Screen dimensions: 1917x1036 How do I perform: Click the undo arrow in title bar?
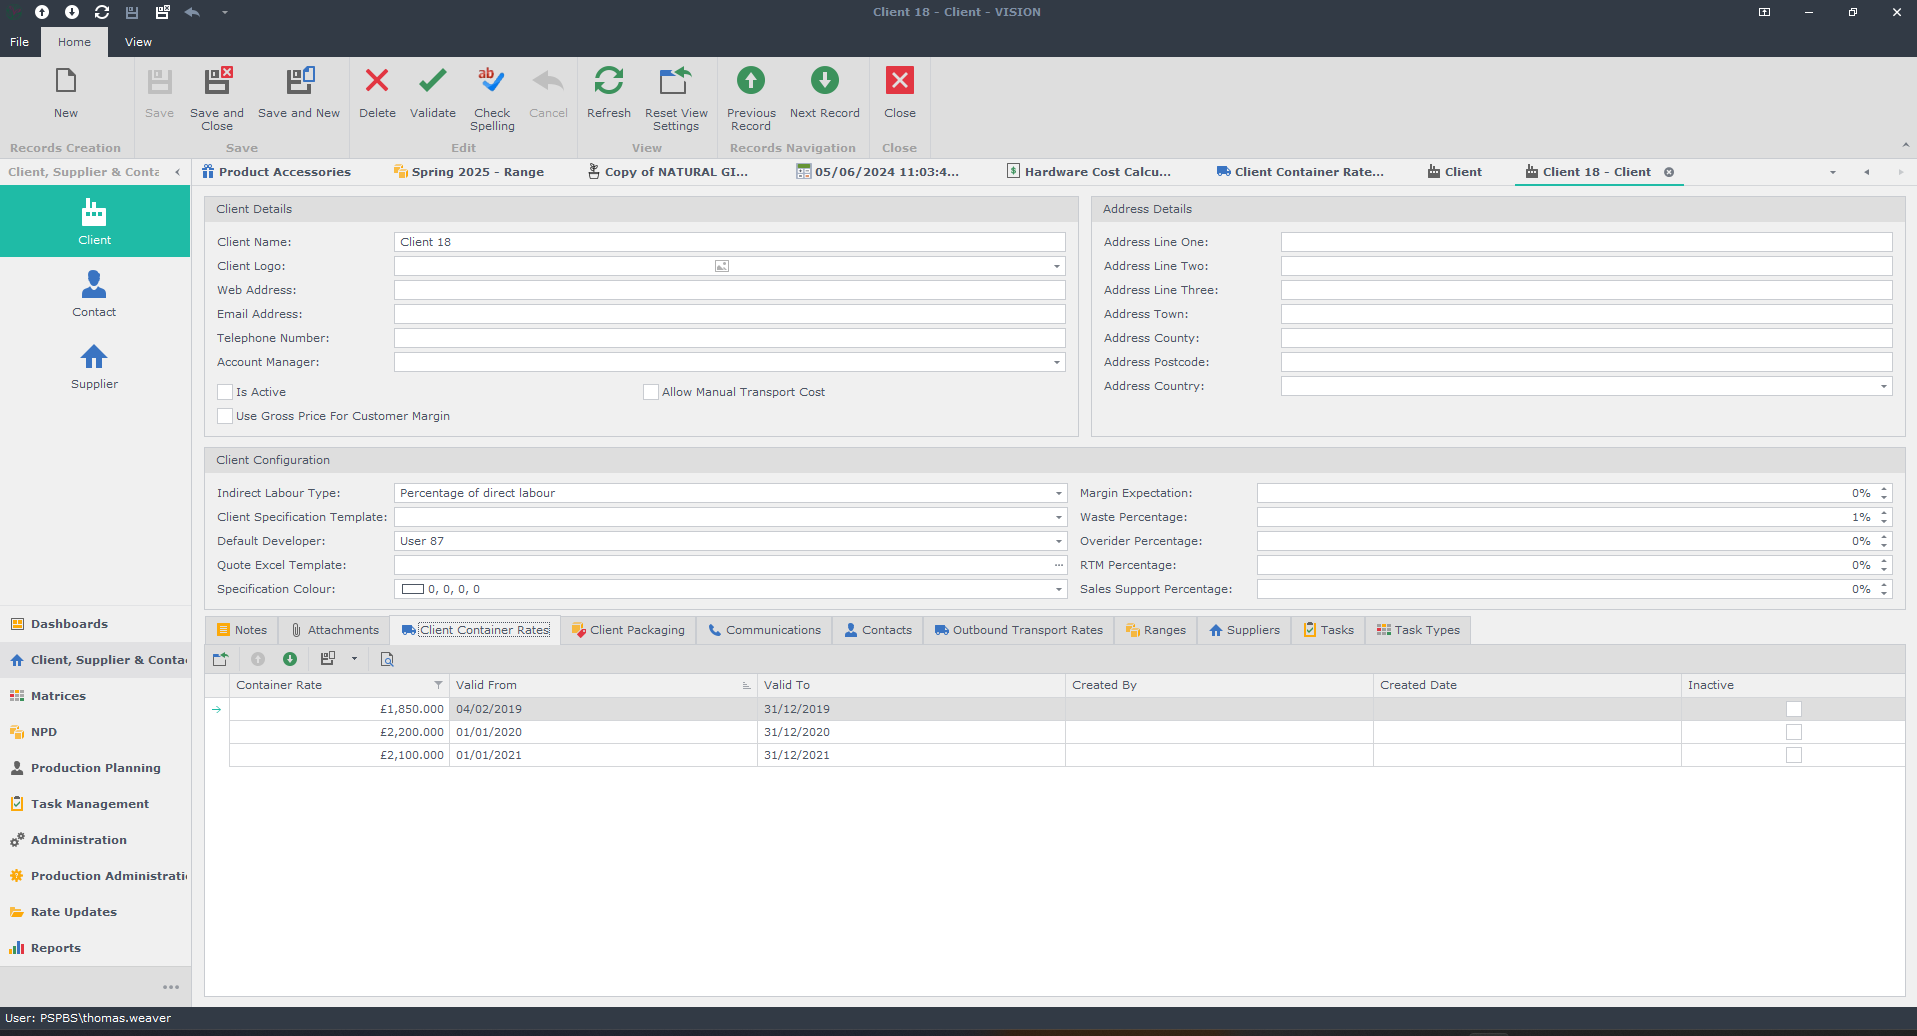[192, 12]
